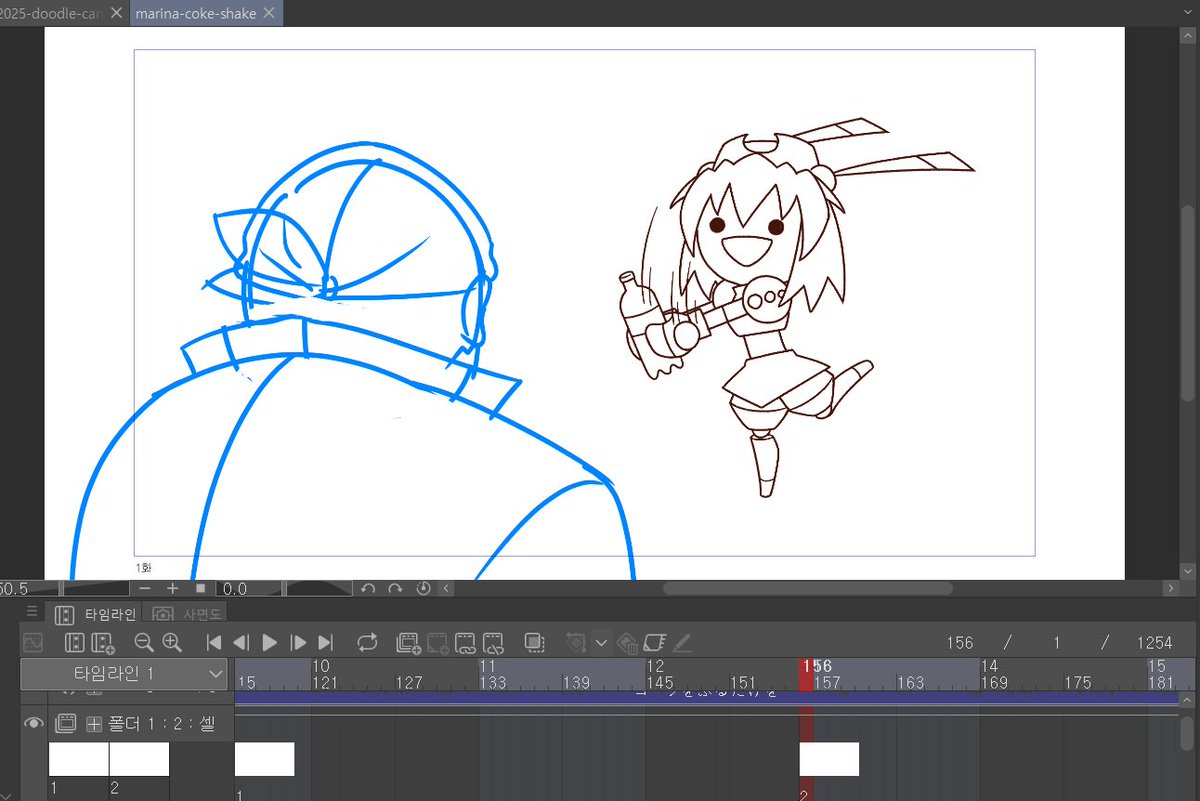Click the current frame field showing 156
Viewport: 1200px width, 801px height.
click(960, 643)
